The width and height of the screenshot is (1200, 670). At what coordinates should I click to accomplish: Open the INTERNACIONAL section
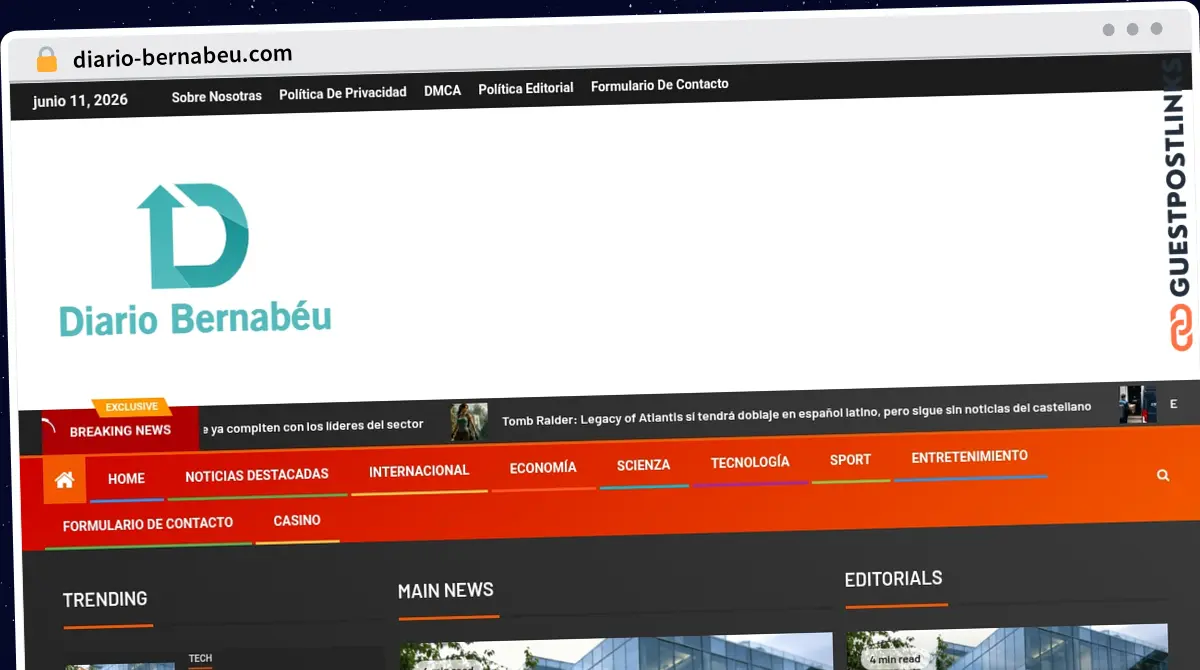[419, 470]
